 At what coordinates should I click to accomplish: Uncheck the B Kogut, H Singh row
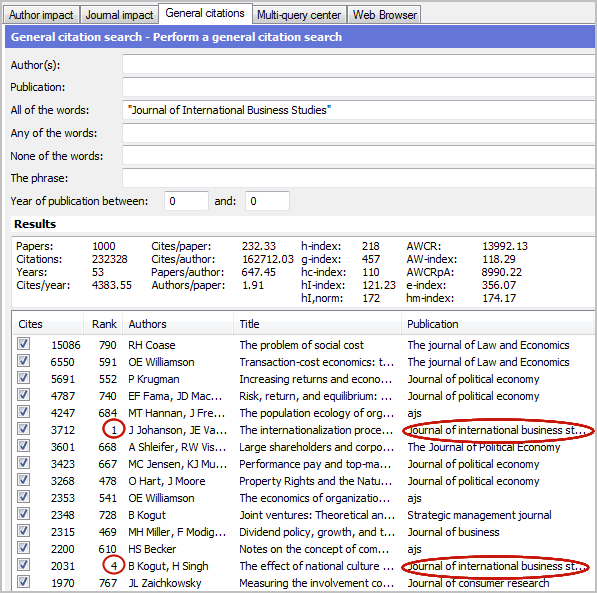pos(23,565)
